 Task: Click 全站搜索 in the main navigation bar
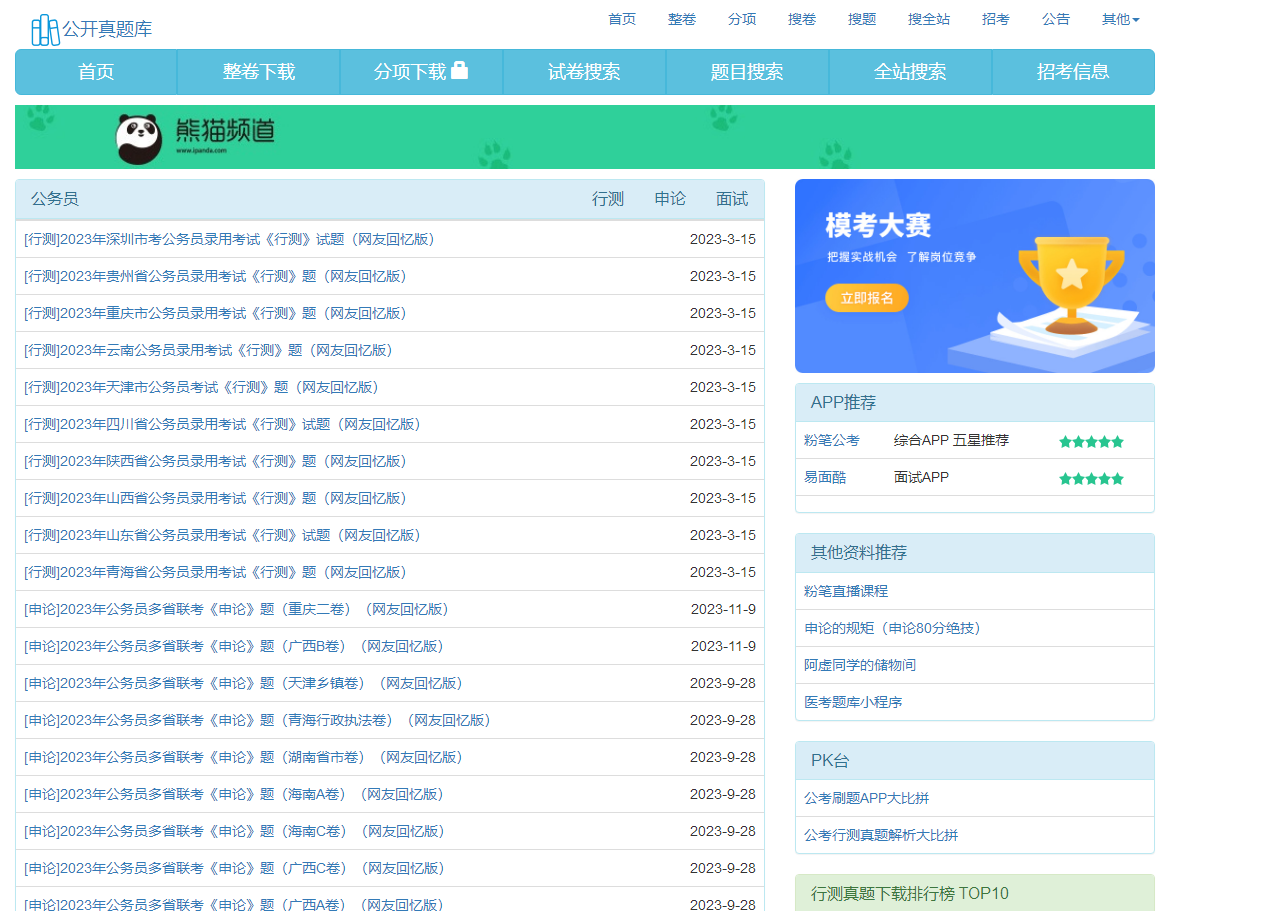pyautogui.click(x=910, y=71)
